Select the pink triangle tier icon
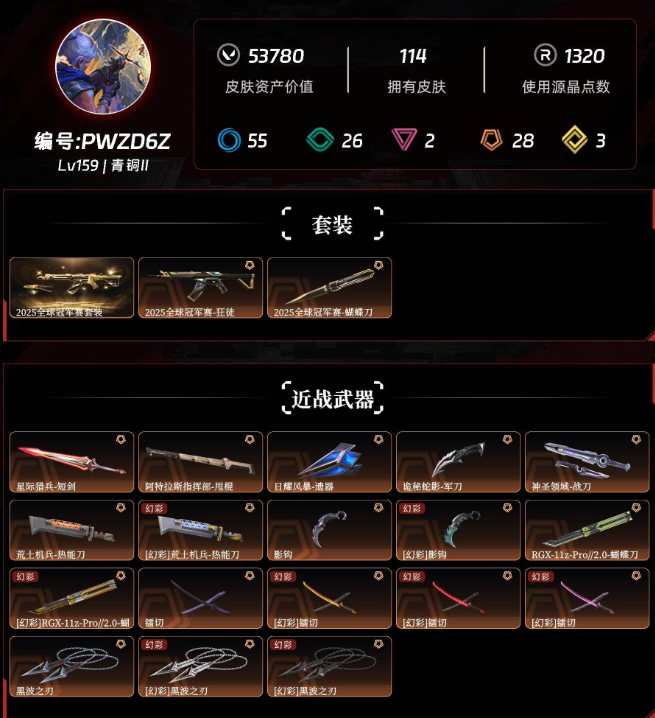Screen dimensions: 655x718 (404, 139)
